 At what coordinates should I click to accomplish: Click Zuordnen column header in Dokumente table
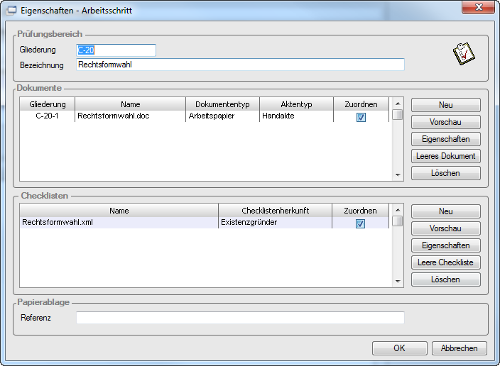coord(361,104)
